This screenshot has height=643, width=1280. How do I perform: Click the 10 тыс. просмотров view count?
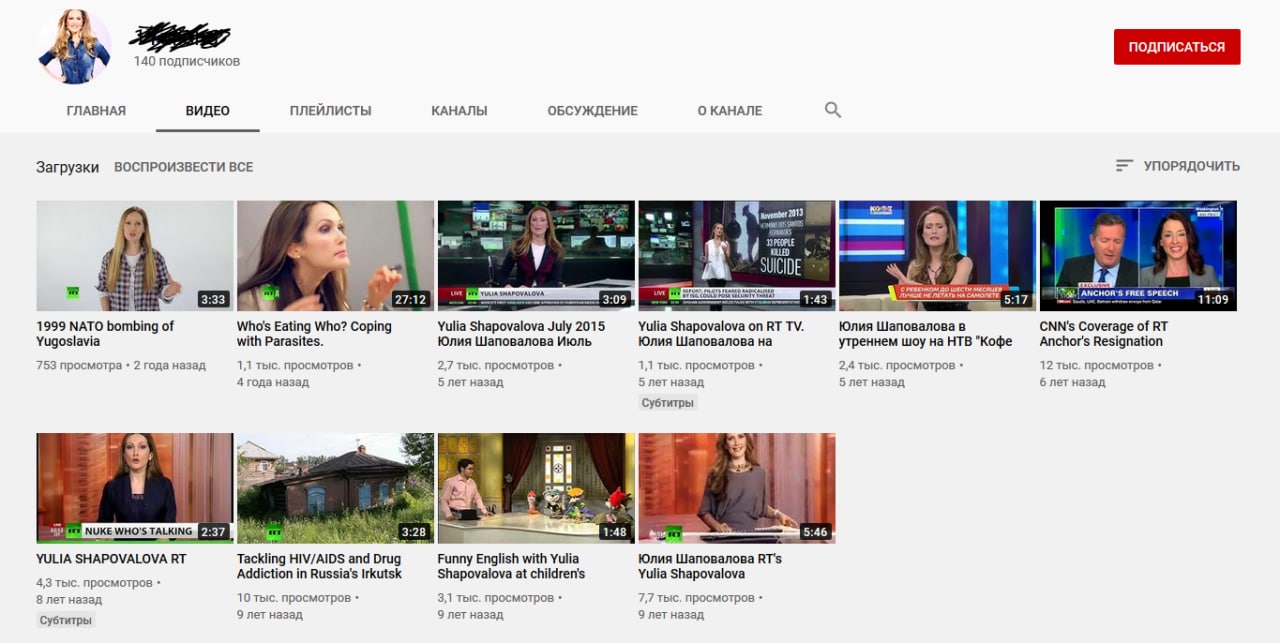coord(294,598)
